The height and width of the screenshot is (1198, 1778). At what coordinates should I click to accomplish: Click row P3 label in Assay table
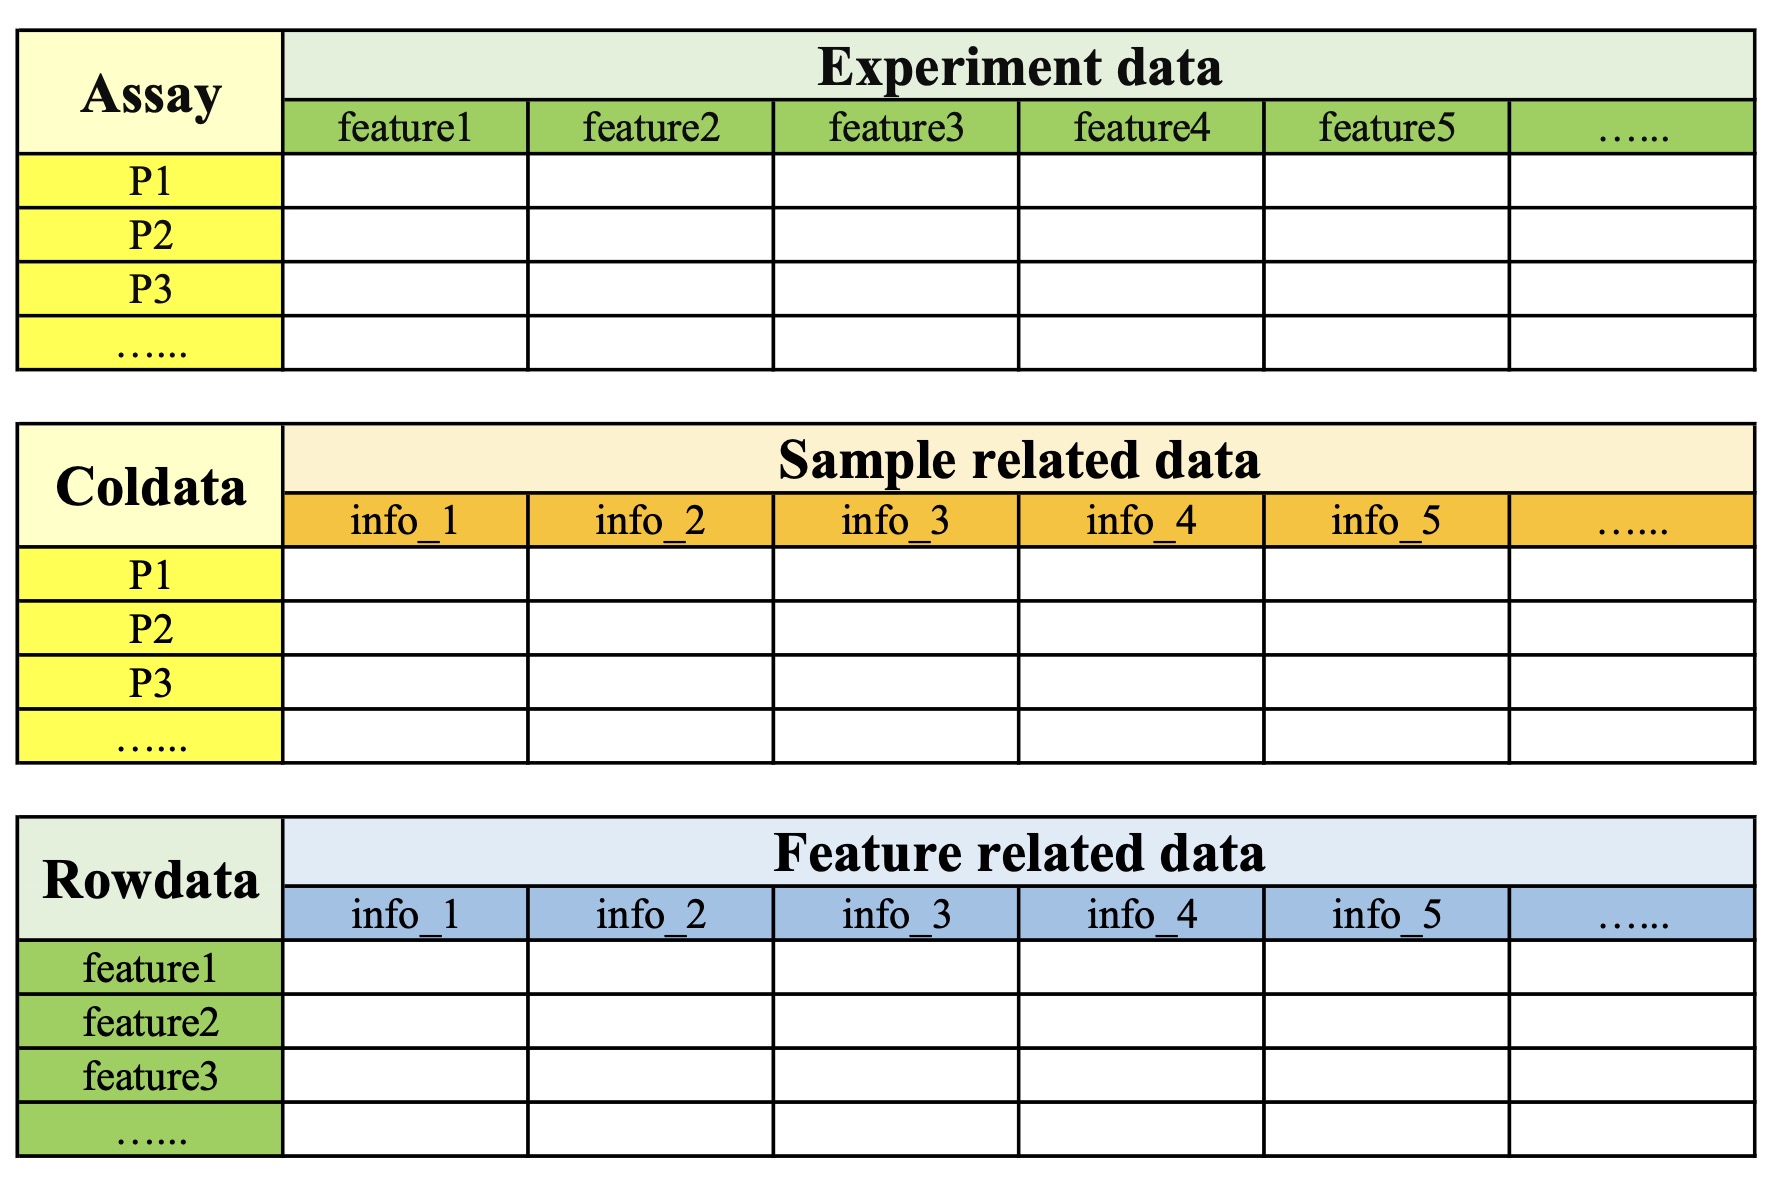point(150,289)
